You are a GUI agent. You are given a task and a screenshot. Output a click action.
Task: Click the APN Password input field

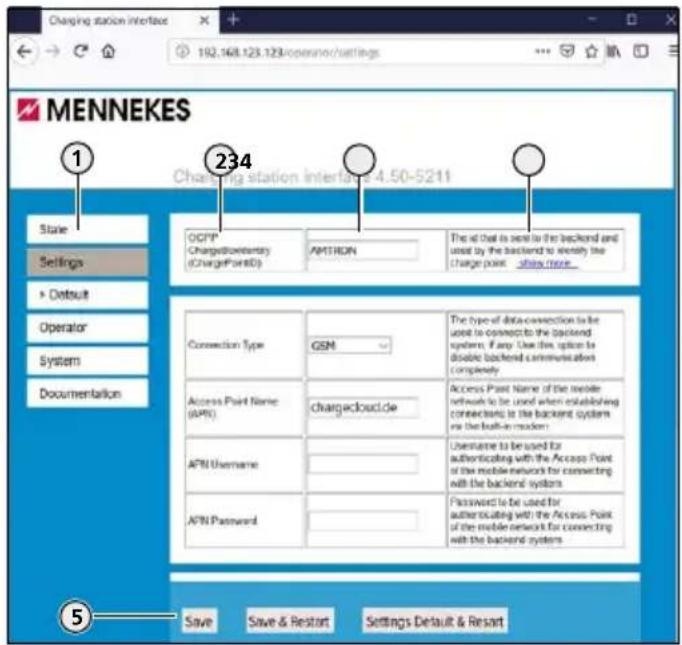pyautogui.click(x=363, y=521)
